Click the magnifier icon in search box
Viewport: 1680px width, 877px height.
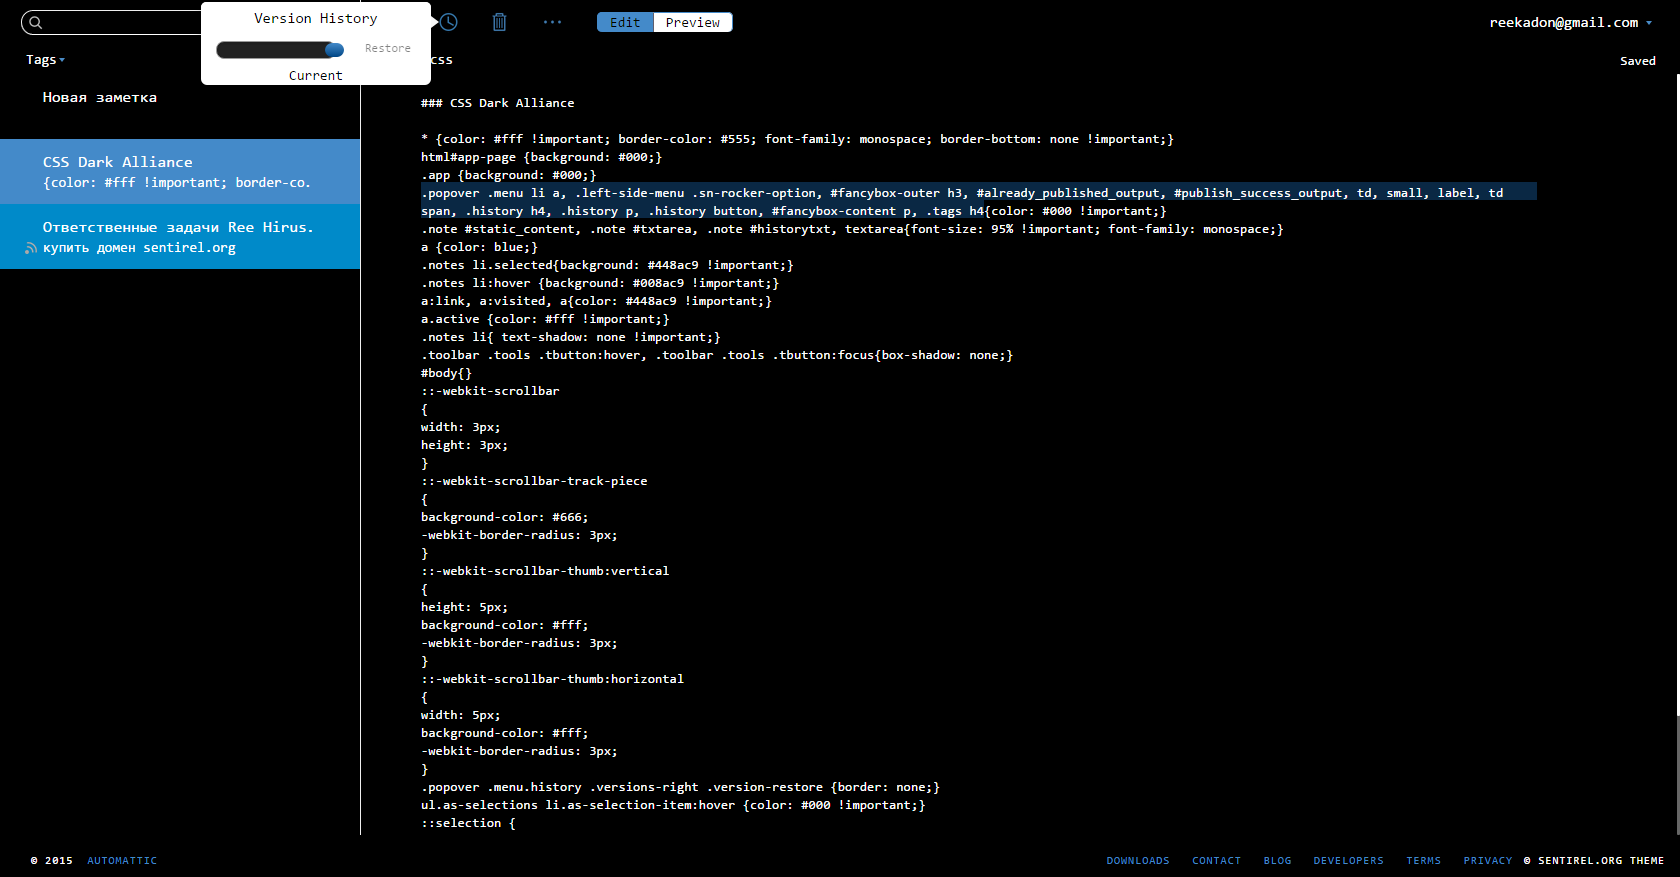pyautogui.click(x=36, y=22)
